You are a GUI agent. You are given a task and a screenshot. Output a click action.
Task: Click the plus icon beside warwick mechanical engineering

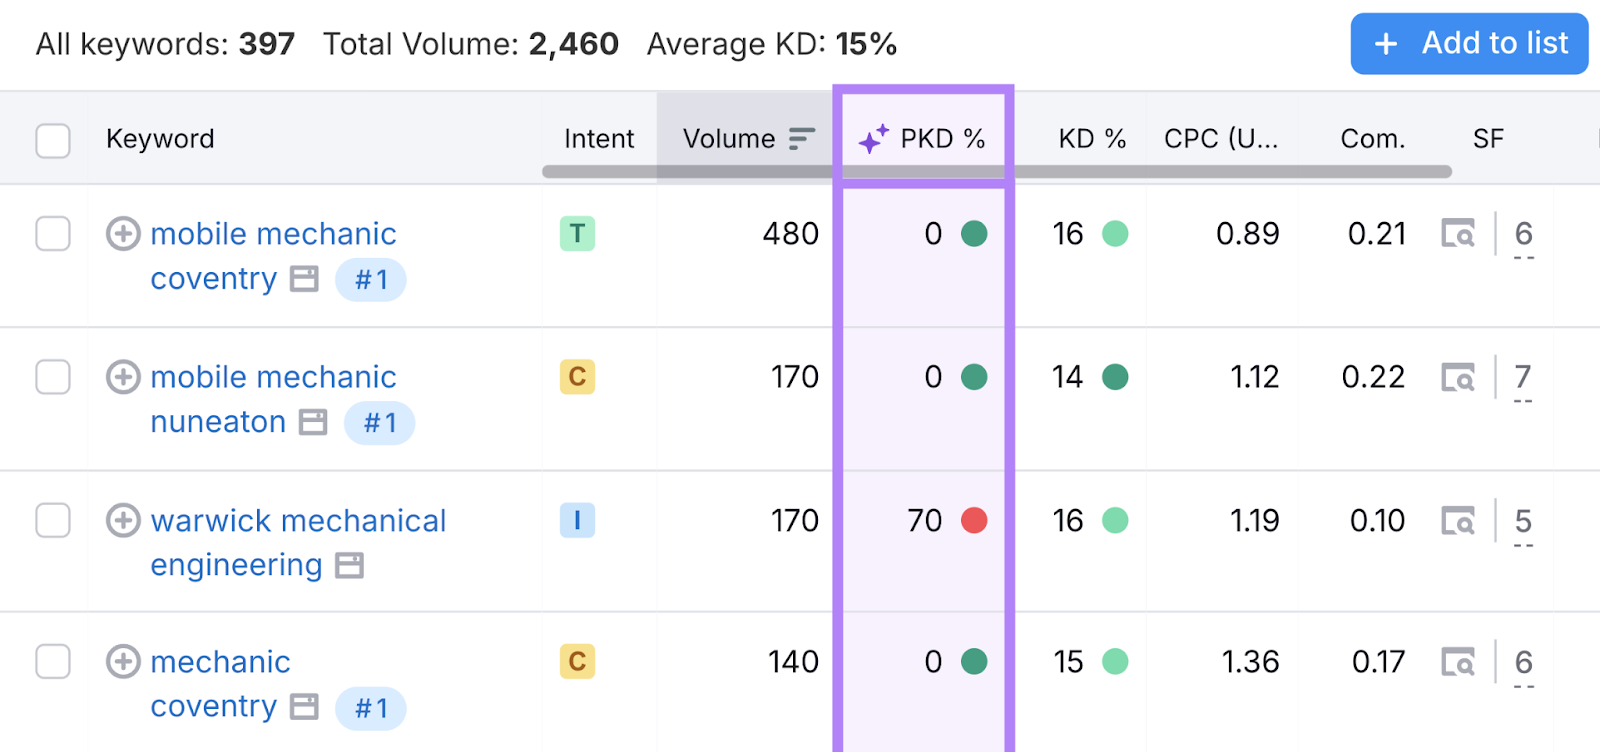[123, 521]
